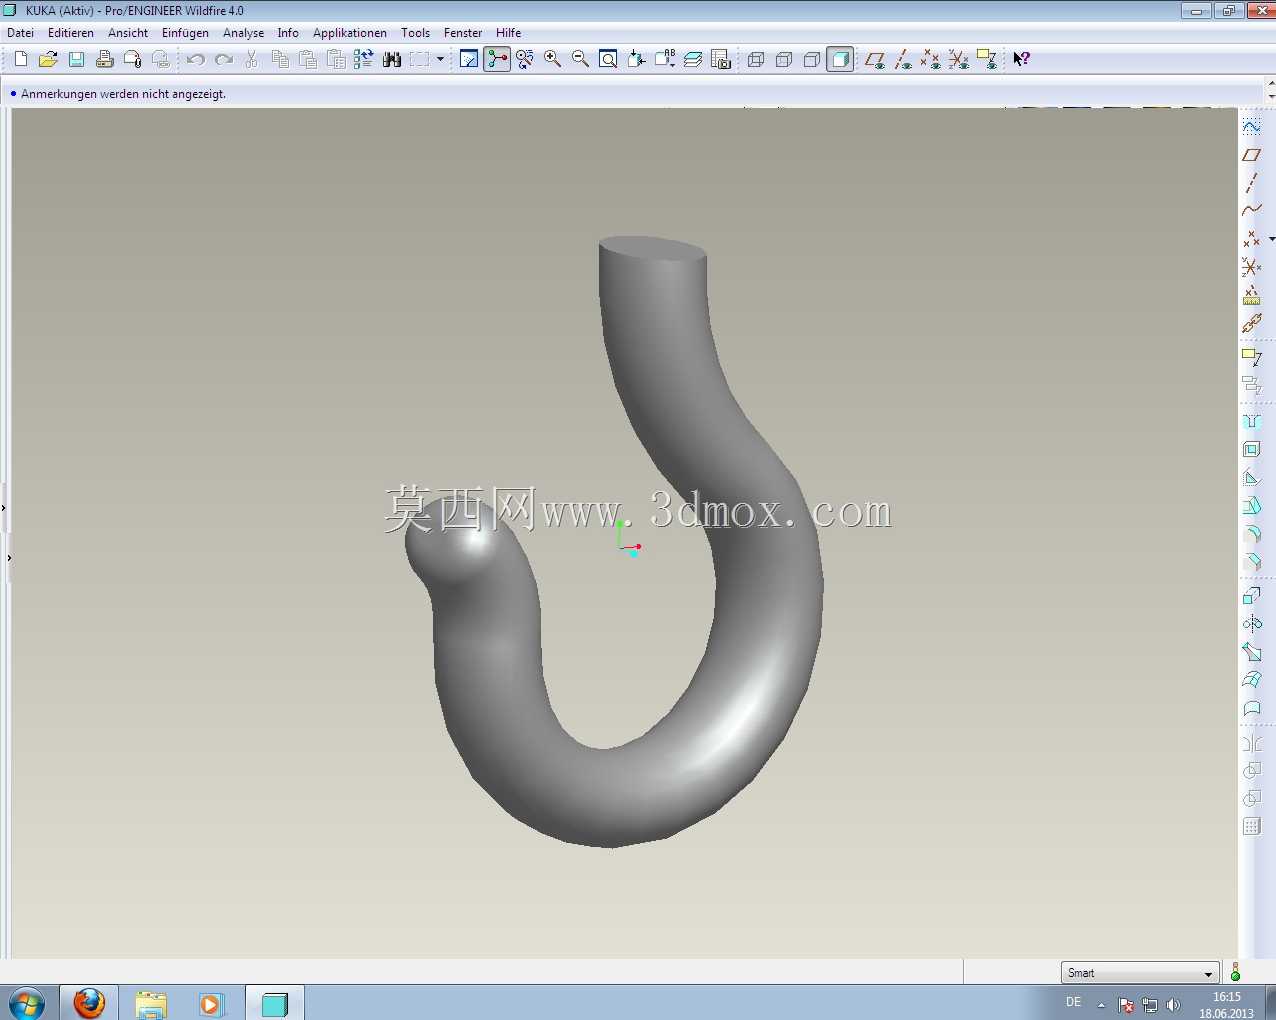Viewport: 1276px width, 1020px height.
Task: Click the Draft tool icon
Action: point(1251,505)
